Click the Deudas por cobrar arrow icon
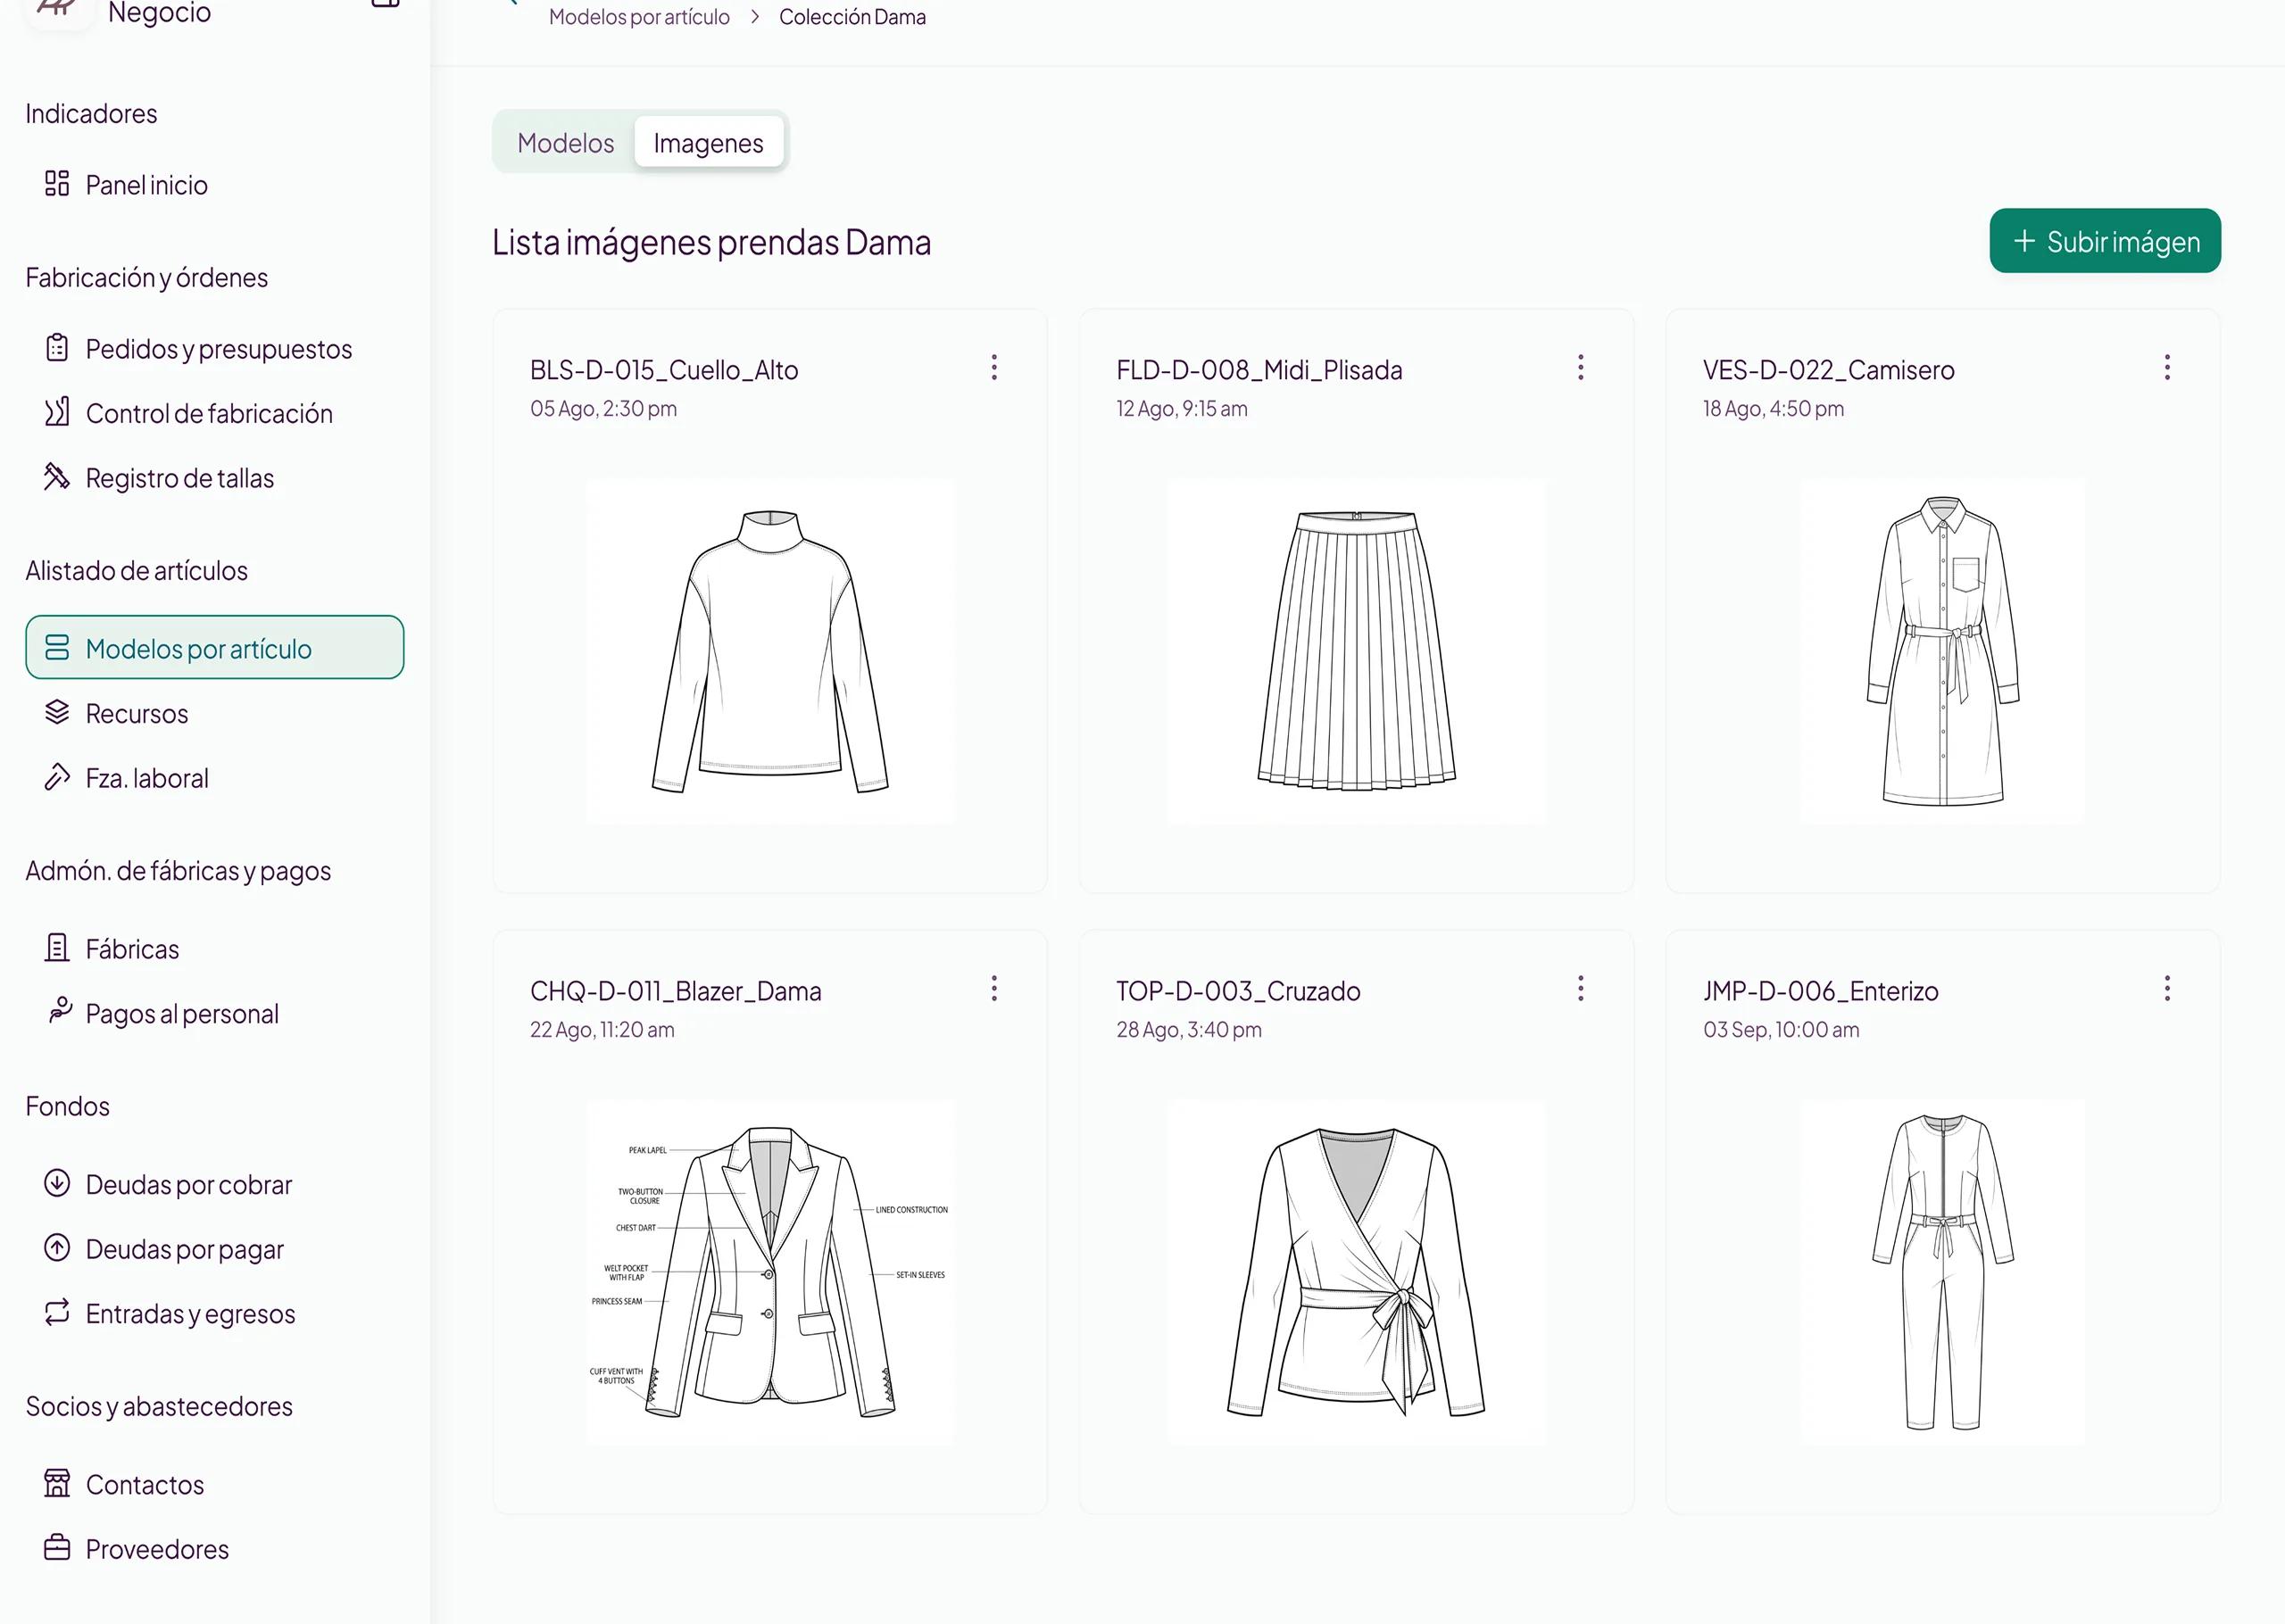2285x1624 pixels. (x=57, y=1183)
